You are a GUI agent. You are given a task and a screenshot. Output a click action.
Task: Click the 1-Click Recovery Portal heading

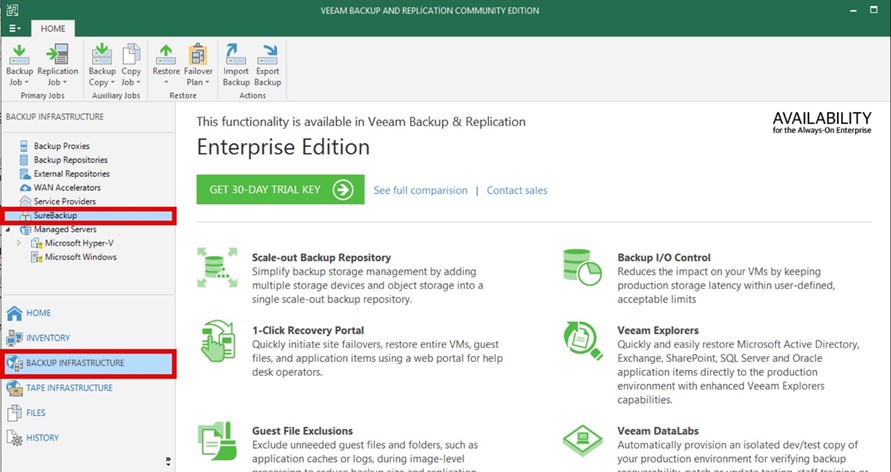(308, 330)
